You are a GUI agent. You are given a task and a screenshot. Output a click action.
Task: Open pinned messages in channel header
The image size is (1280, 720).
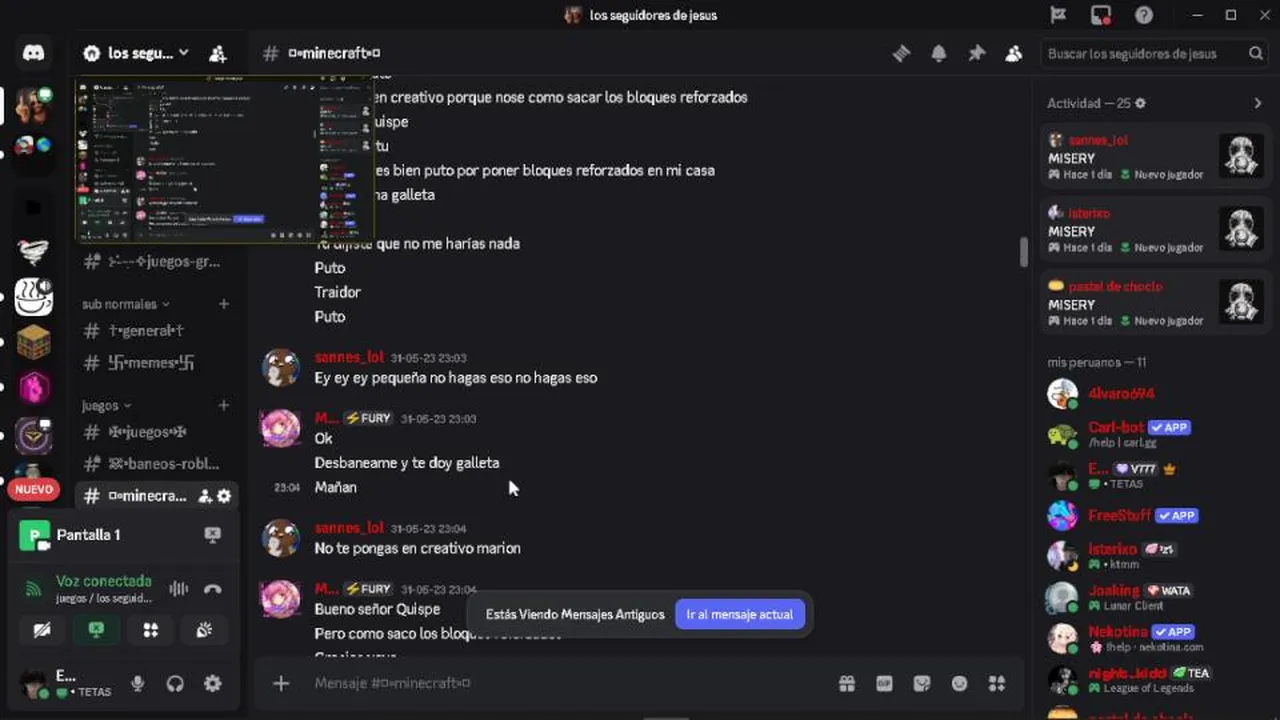[976, 54]
